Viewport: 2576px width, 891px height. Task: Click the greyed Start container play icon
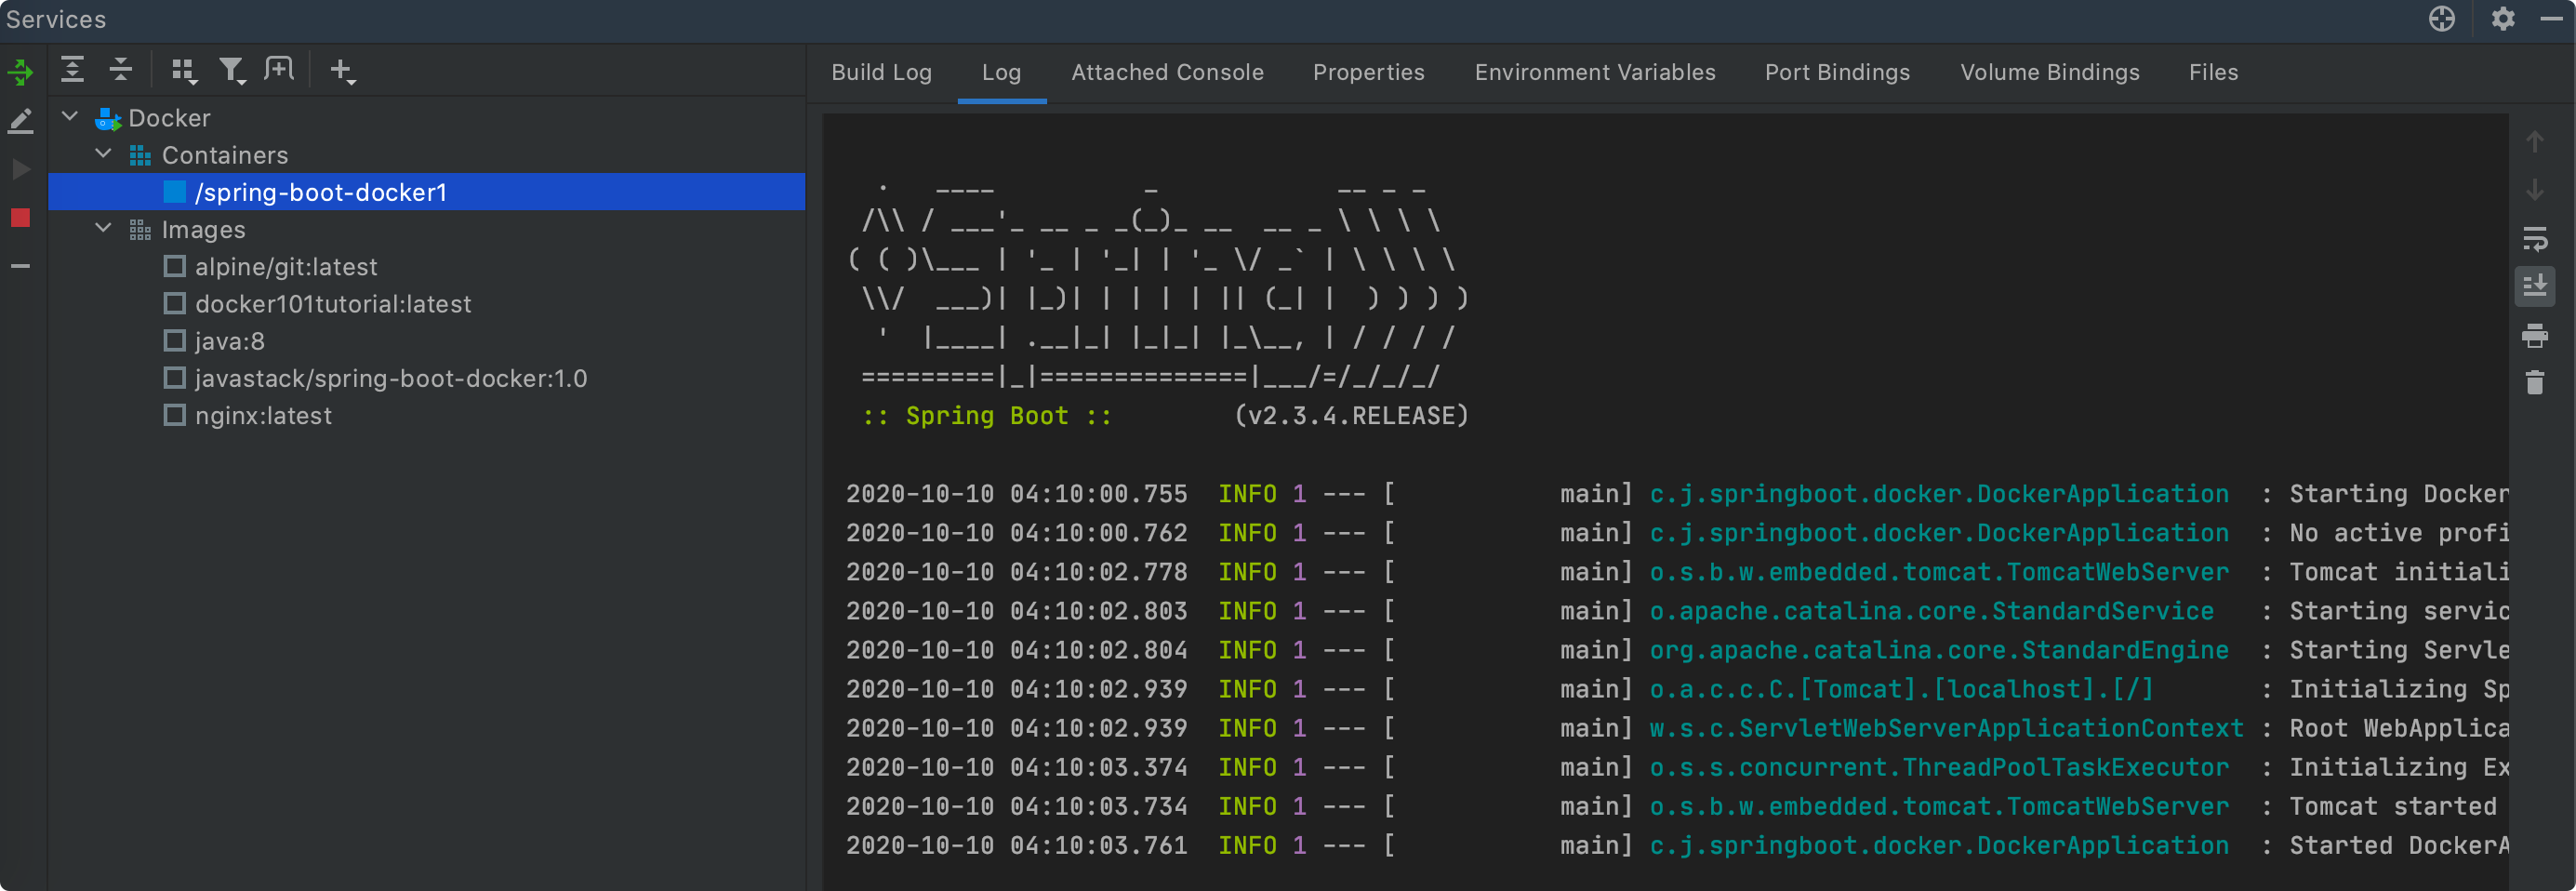tap(21, 169)
